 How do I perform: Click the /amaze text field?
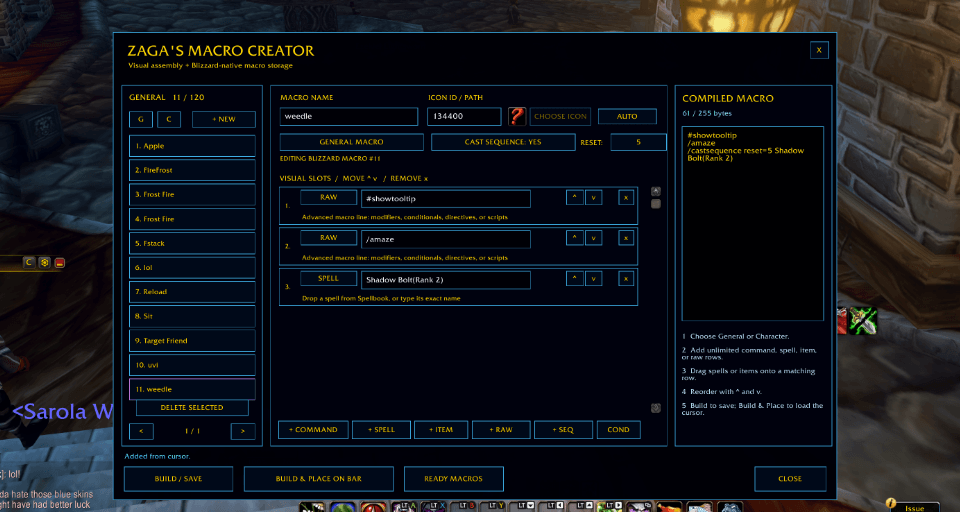tap(446, 239)
